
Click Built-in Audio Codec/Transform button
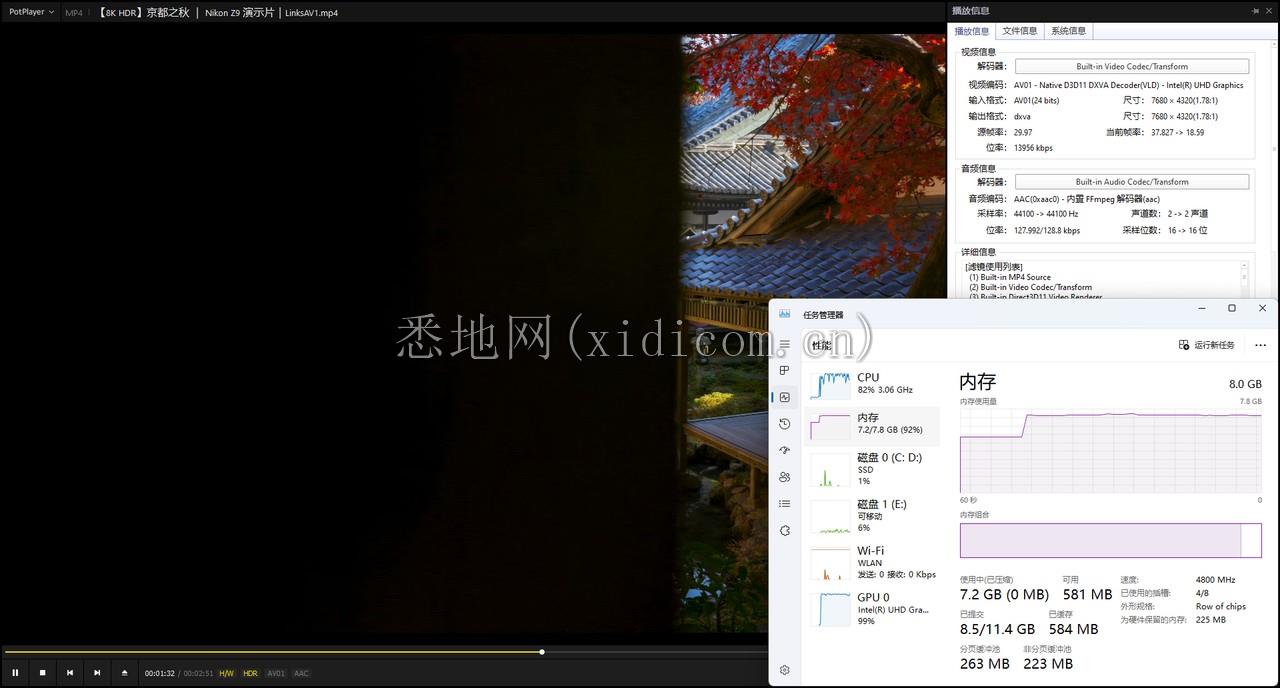(x=1132, y=182)
